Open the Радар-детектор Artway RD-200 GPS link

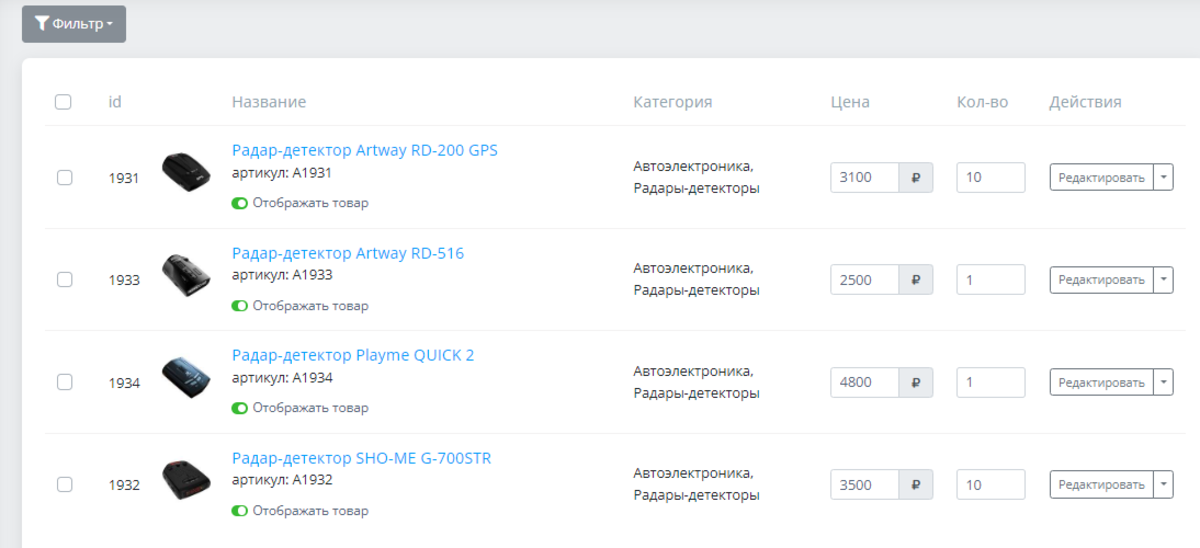coord(364,151)
